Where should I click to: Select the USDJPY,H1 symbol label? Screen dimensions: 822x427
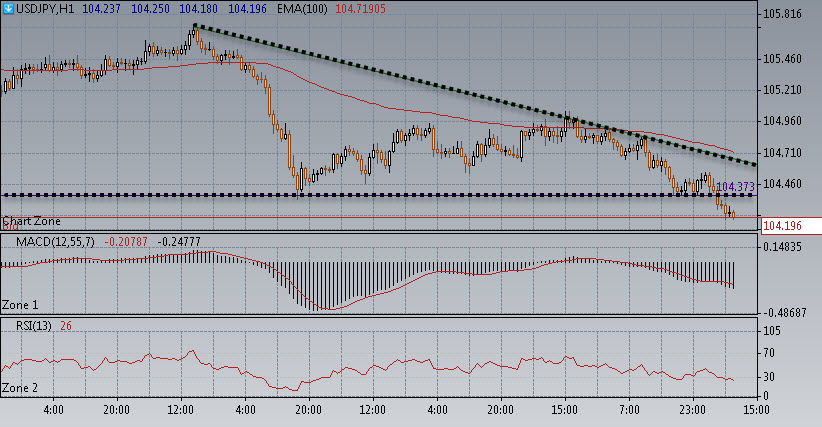point(45,9)
